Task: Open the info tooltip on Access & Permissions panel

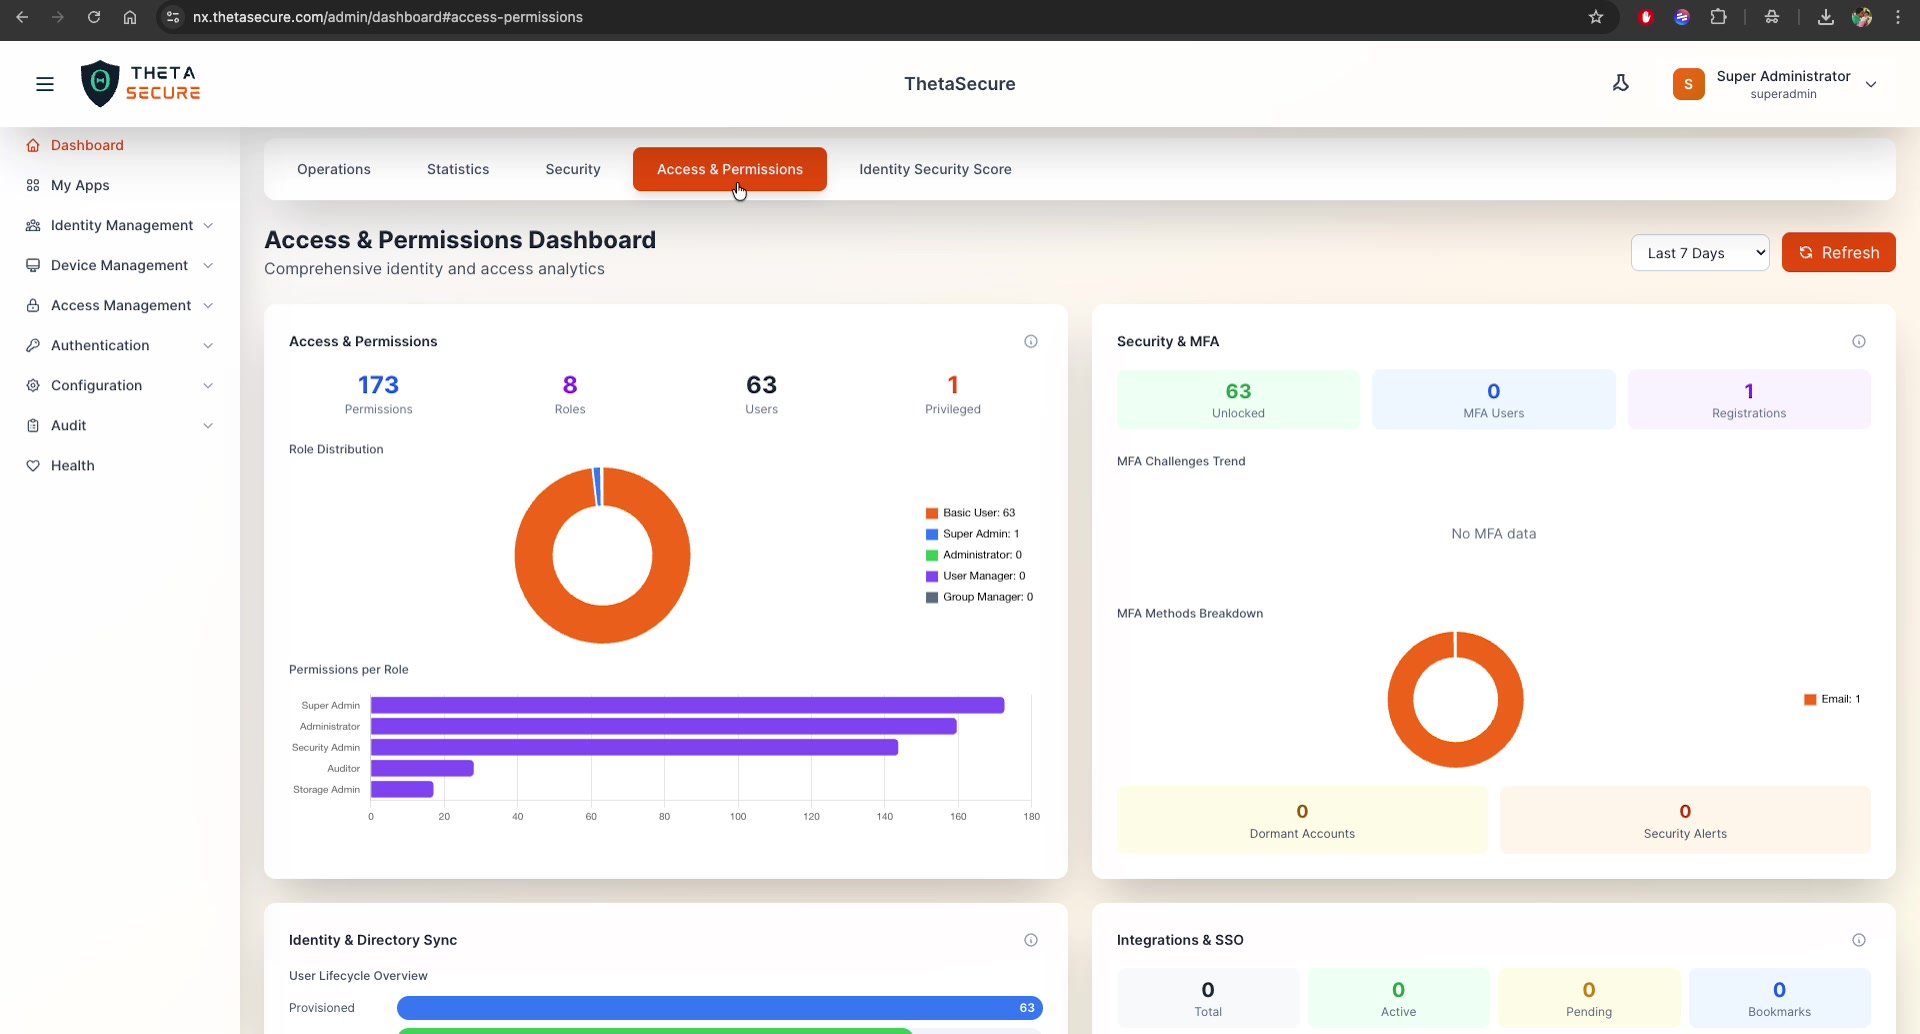Action: [1032, 341]
